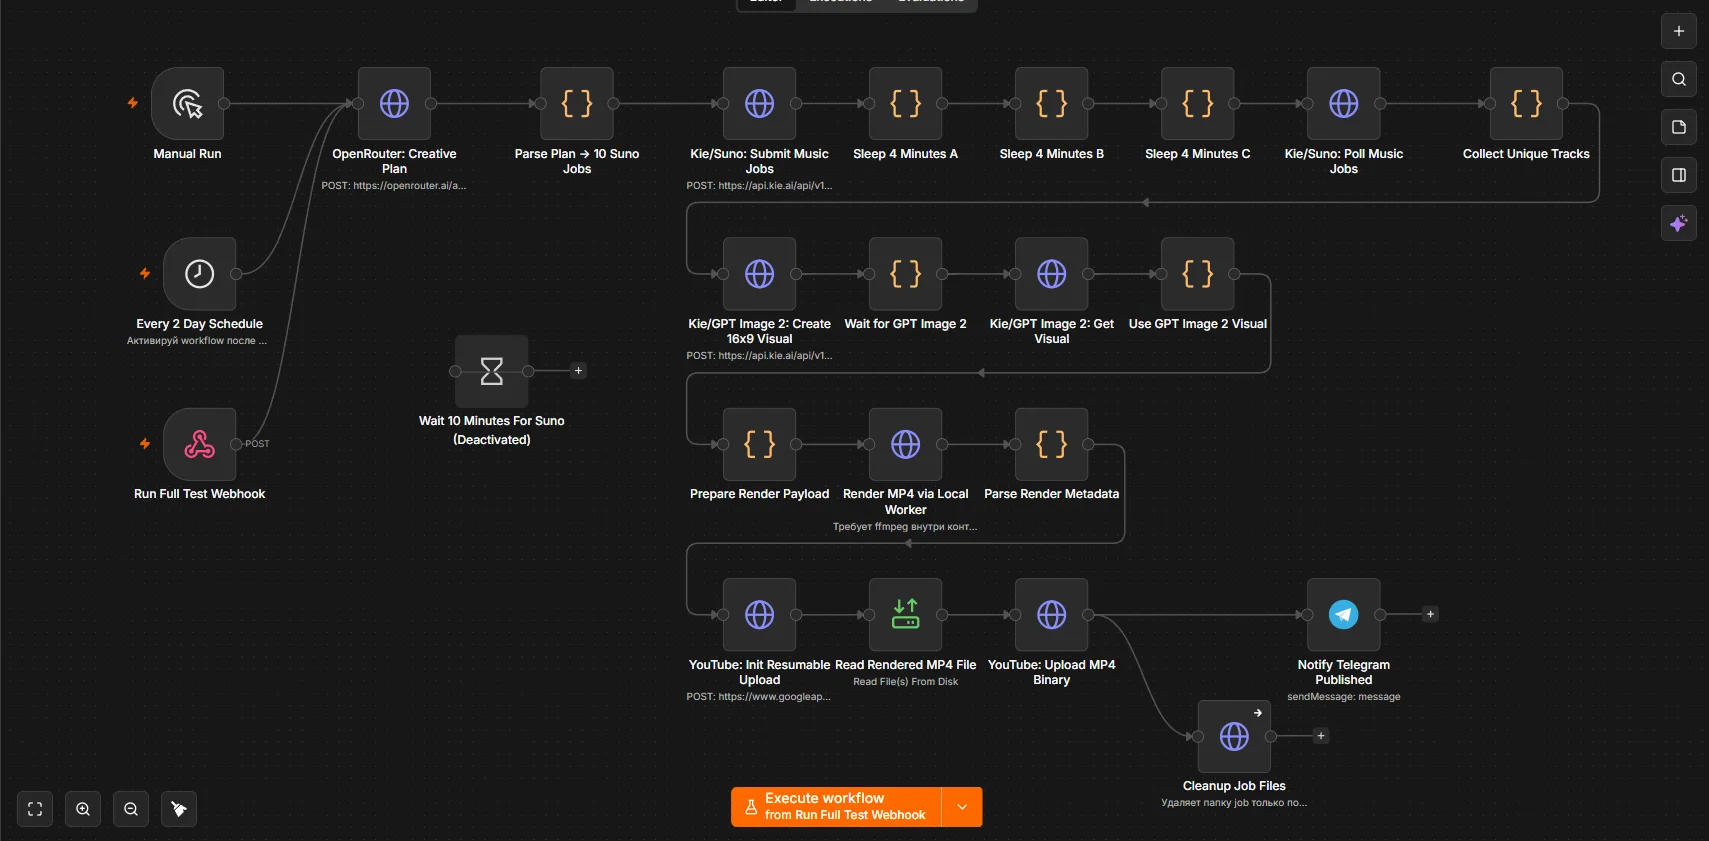Select the Cleanup Job Files node
This screenshot has height=841, width=1709.
(x=1234, y=736)
